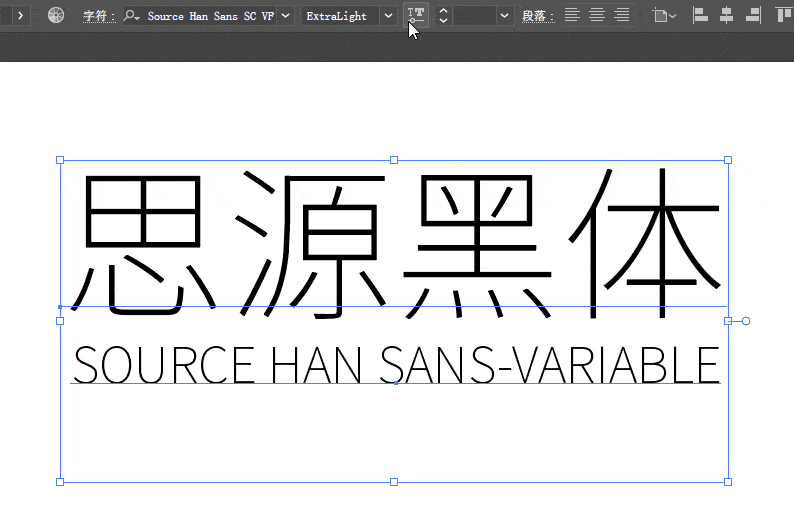Open the font size dropdown arrow

click(504, 16)
